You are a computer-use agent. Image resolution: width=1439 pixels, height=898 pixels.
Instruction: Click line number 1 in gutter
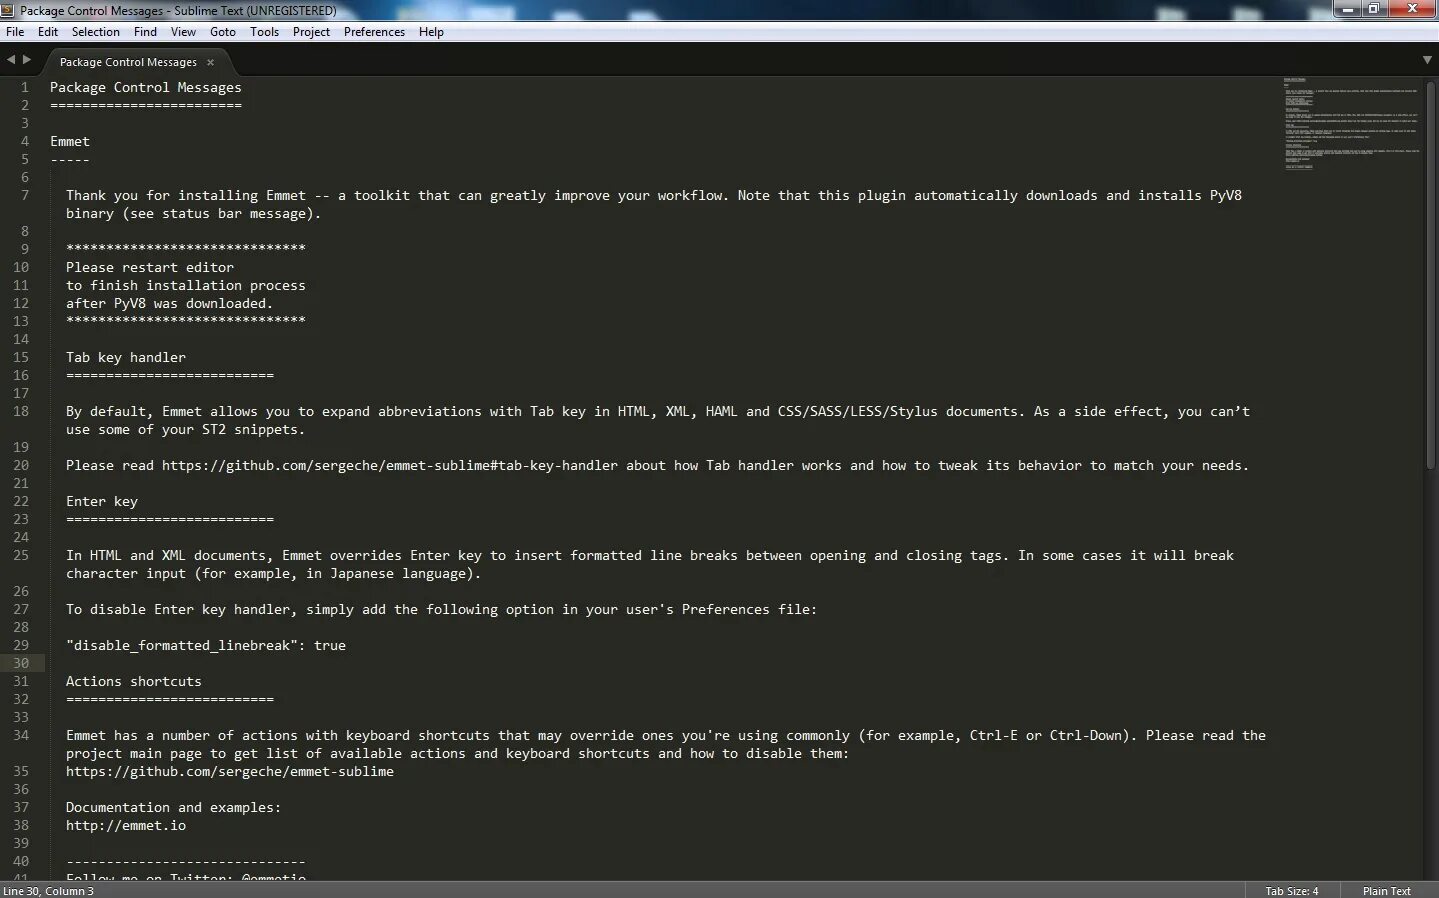click(x=25, y=87)
